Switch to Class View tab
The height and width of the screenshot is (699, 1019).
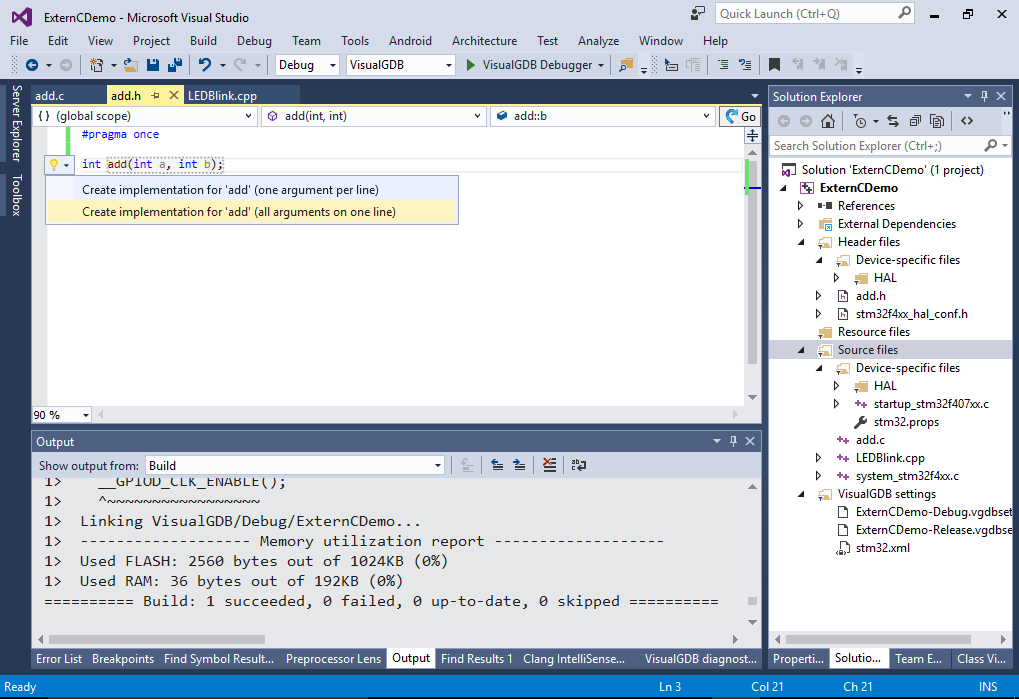981,659
